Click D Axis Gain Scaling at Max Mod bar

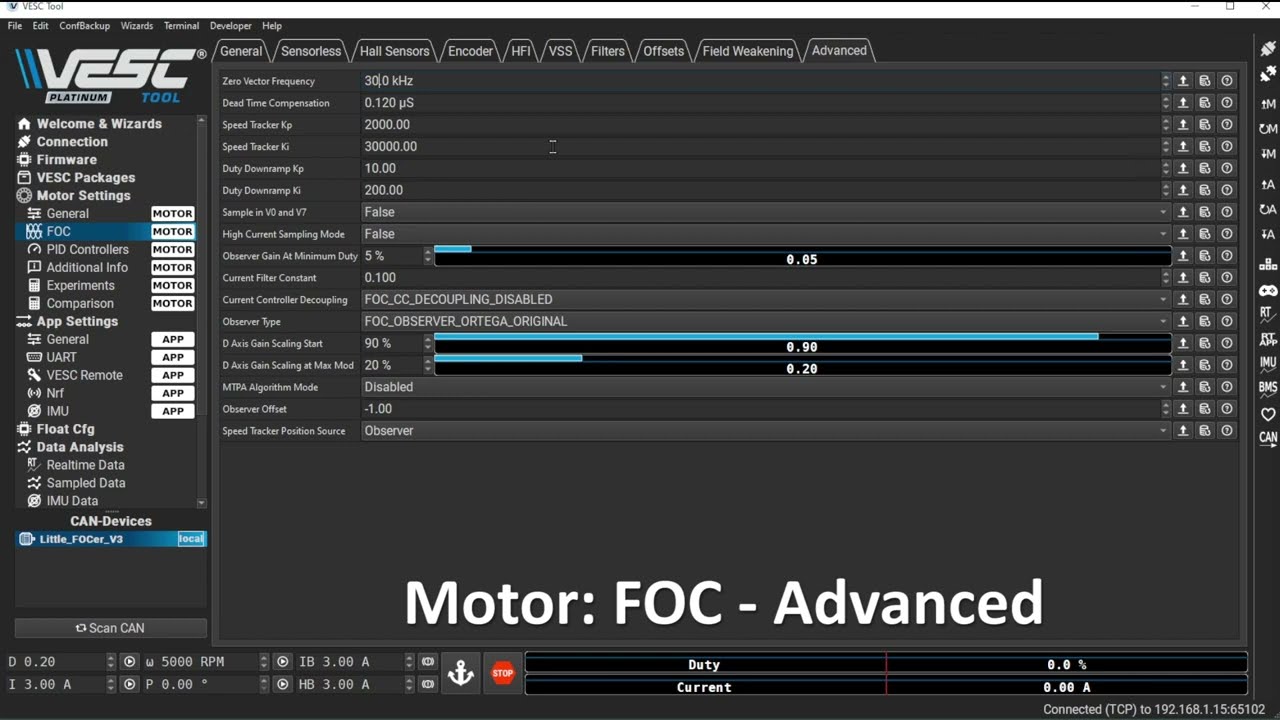(802, 365)
